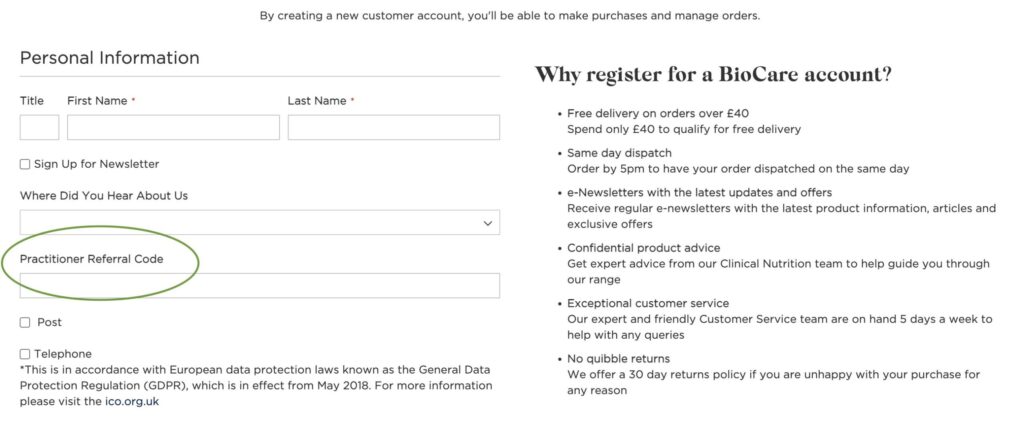
Task: Click into the First Name text field
Action: click(173, 127)
